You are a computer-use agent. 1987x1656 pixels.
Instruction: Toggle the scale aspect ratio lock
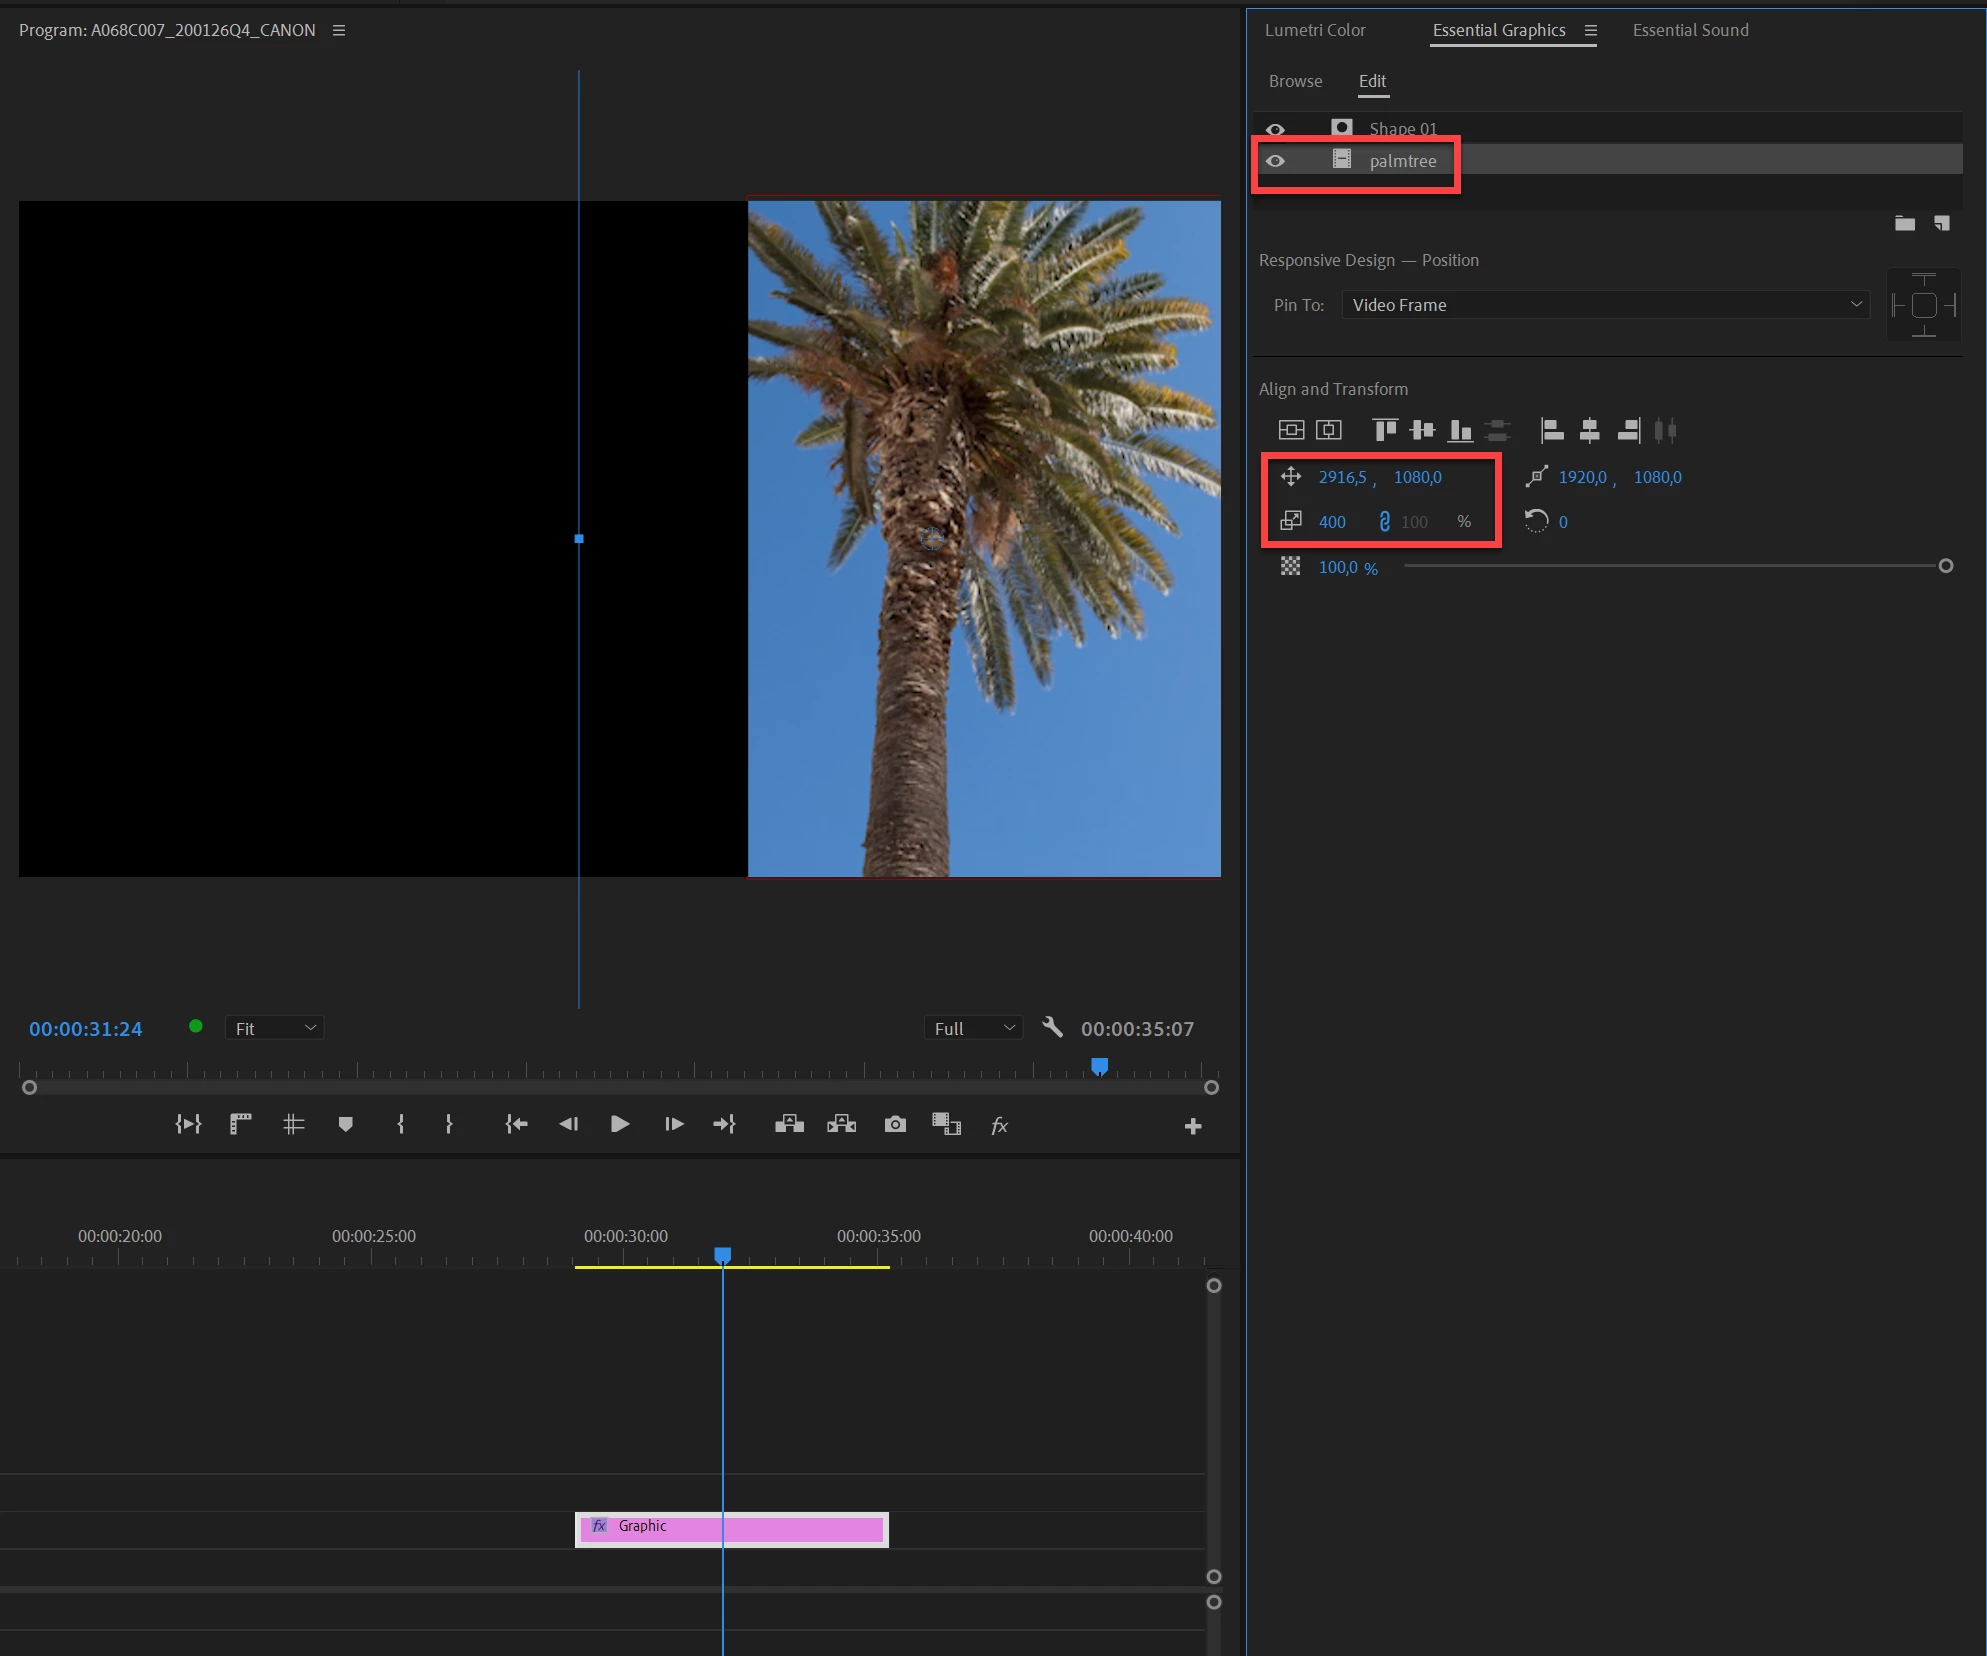(x=1384, y=522)
